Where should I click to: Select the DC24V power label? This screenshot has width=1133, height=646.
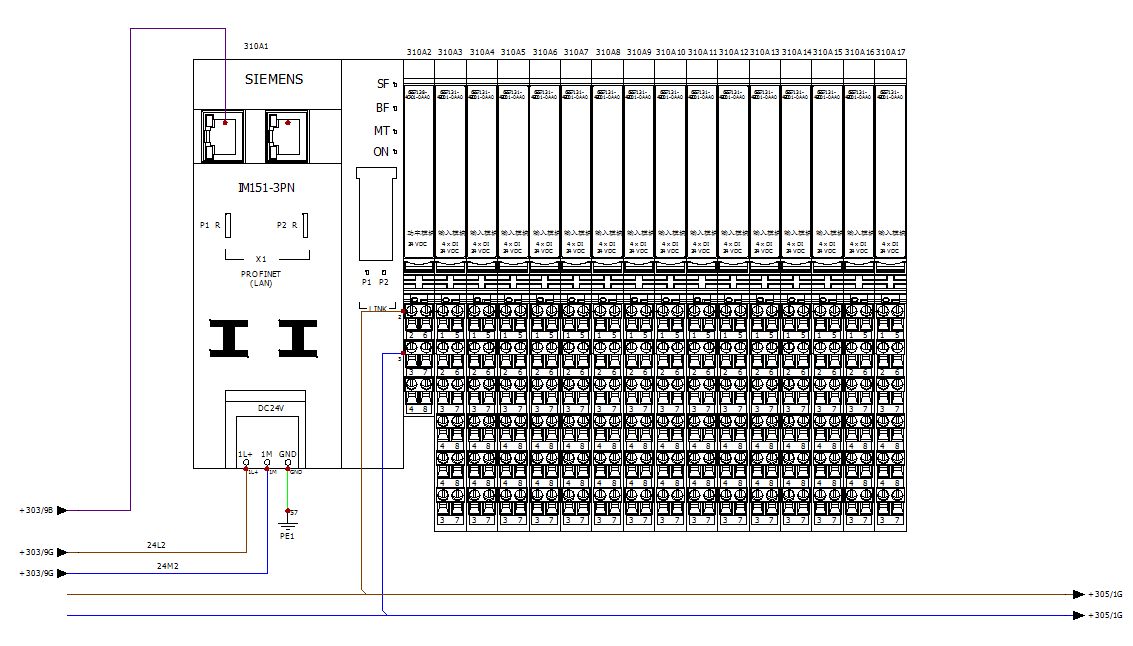pos(271,408)
